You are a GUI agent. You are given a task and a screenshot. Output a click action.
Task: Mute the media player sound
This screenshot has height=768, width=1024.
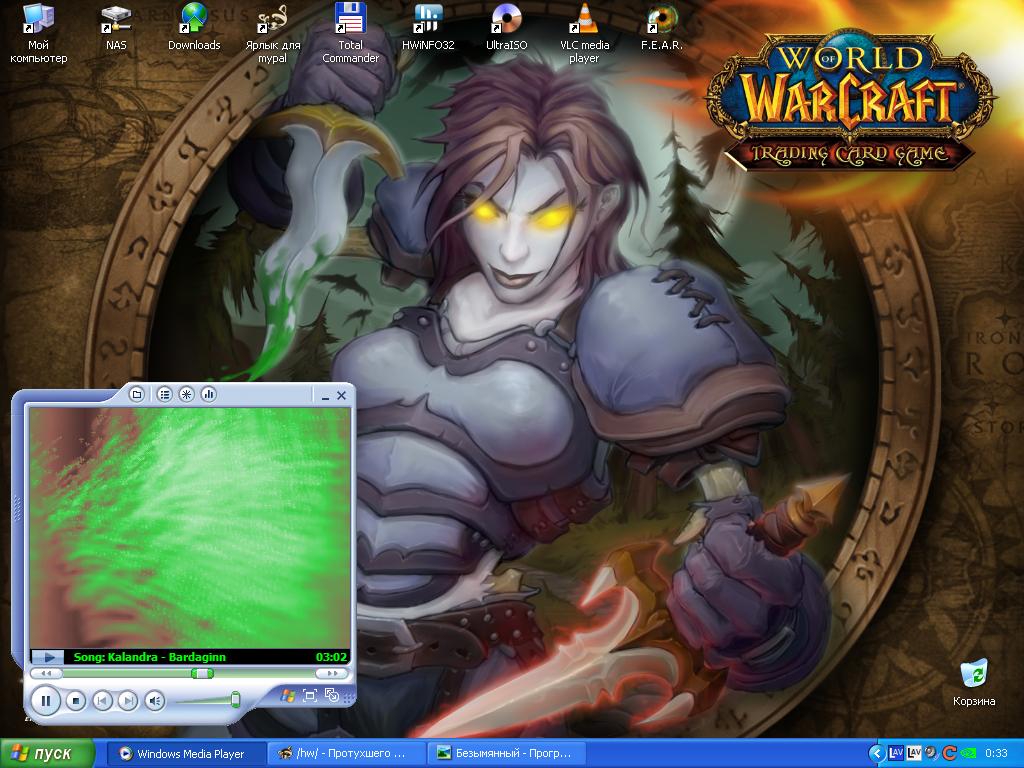pos(155,701)
